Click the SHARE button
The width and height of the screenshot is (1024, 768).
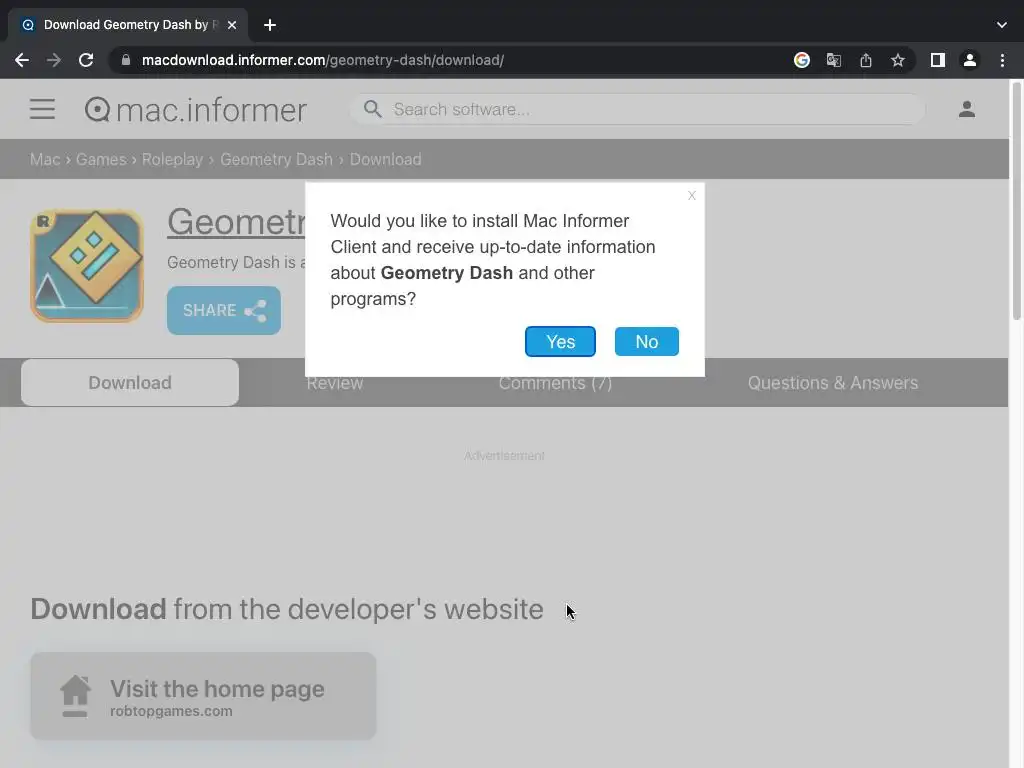[x=224, y=310]
